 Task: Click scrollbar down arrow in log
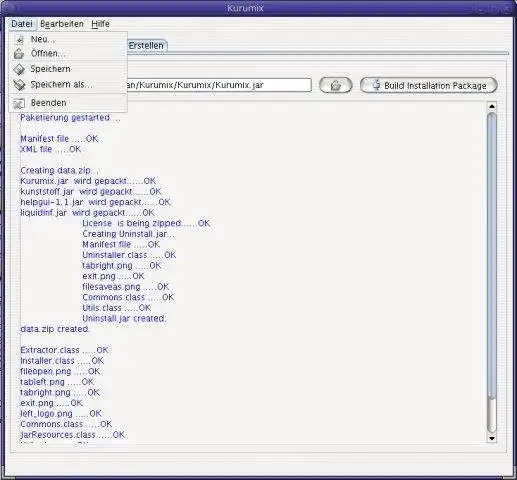(492, 438)
